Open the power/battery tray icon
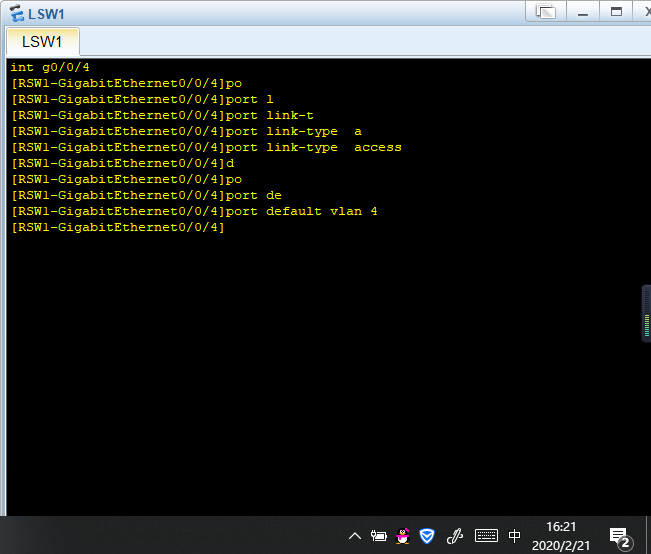The image size is (651, 554). click(x=378, y=536)
